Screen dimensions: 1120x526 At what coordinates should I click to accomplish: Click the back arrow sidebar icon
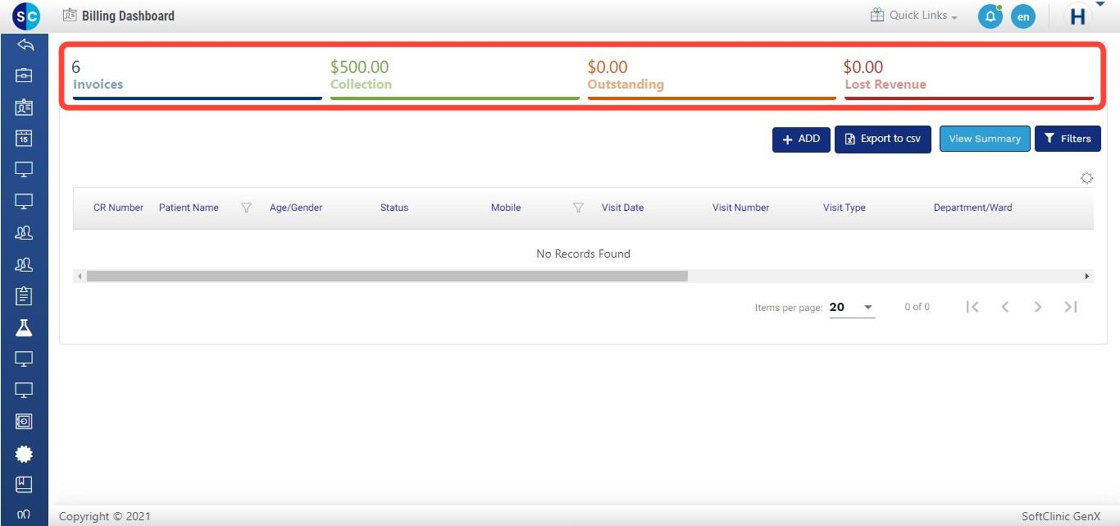point(24,45)
